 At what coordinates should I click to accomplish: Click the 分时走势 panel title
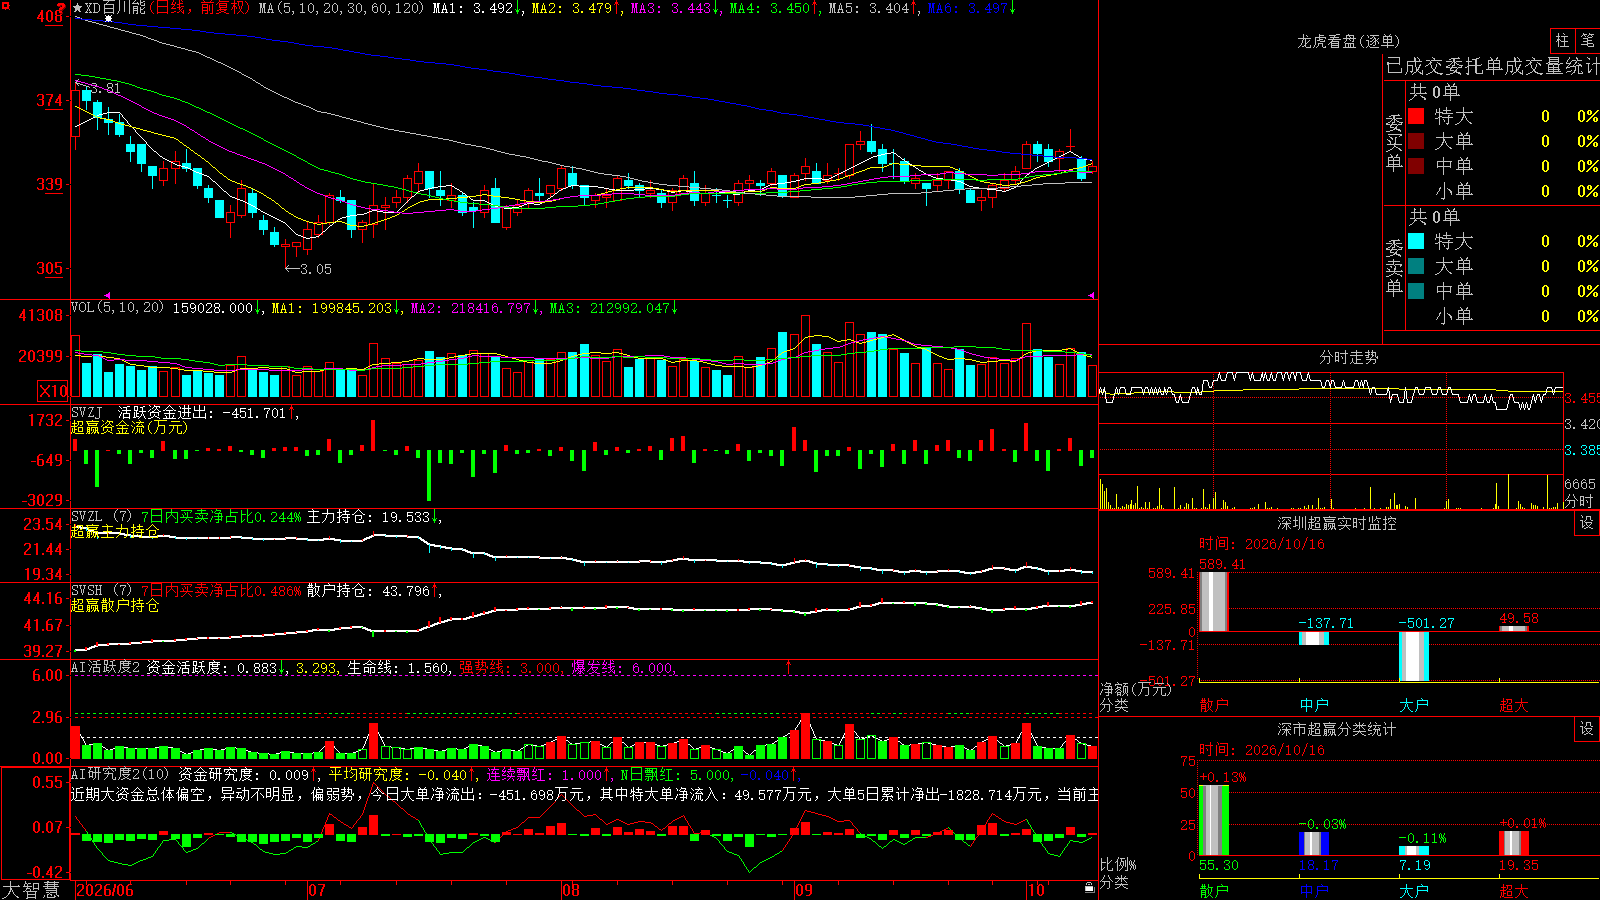pos(1348,357)
